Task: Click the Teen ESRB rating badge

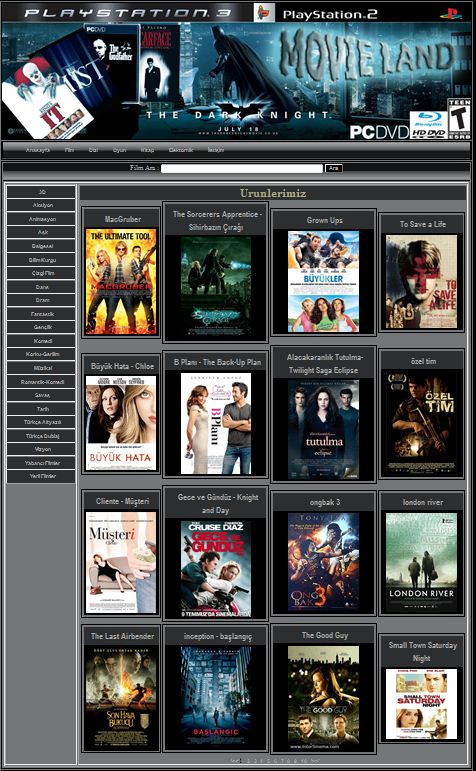Action: tap(459, 119)
